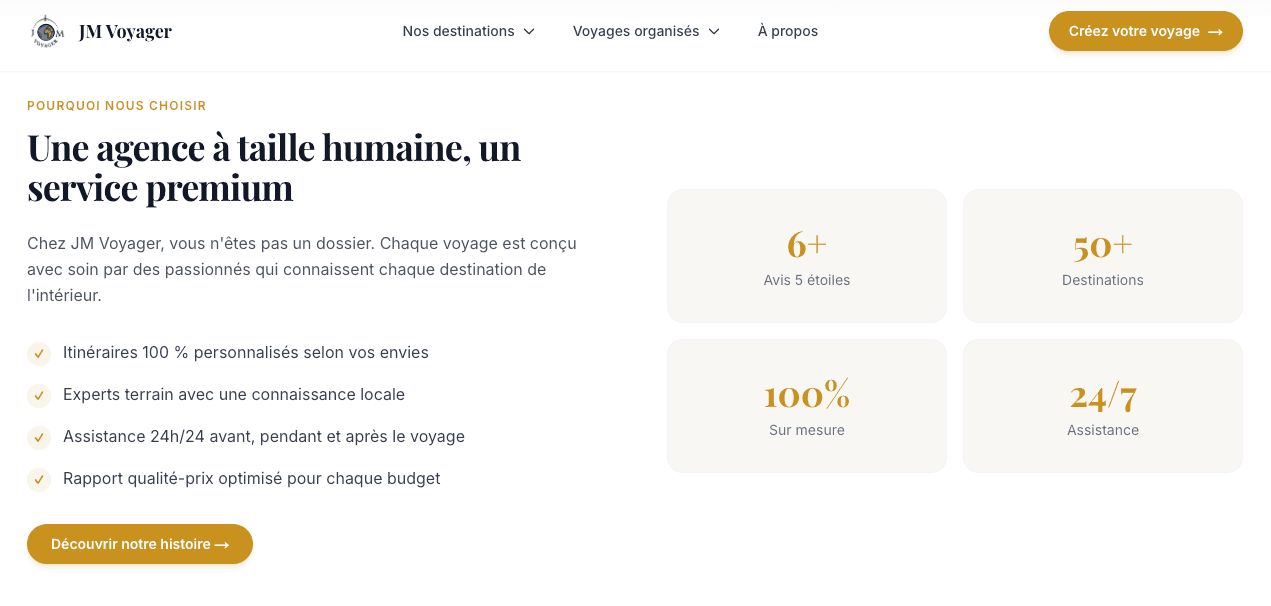Click the '100% Sur mesure' card
Image resolution: width=1271 pixels, height=606 pixels.
click(806, 405)
